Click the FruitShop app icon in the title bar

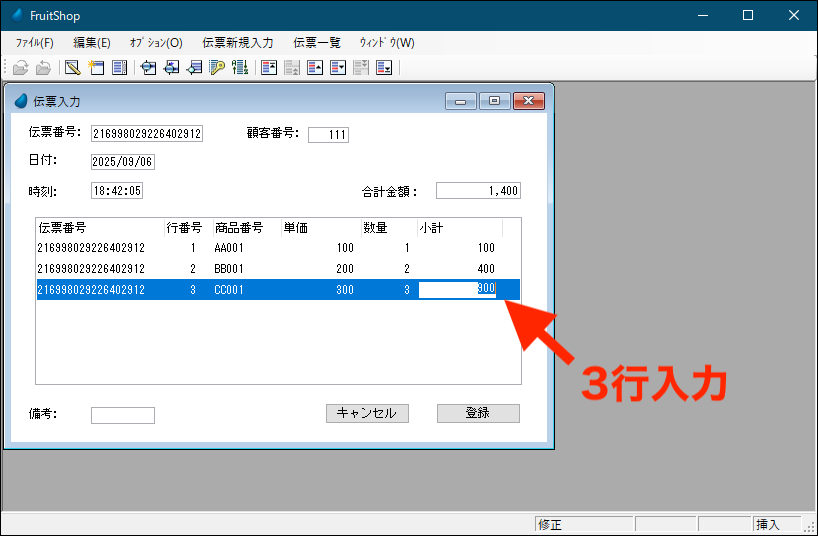(16, 15)
